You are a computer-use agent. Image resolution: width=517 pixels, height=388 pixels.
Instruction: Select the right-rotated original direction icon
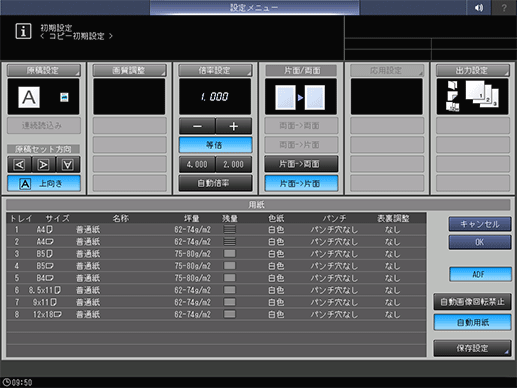pyautogui.click(x=44, y=164)
